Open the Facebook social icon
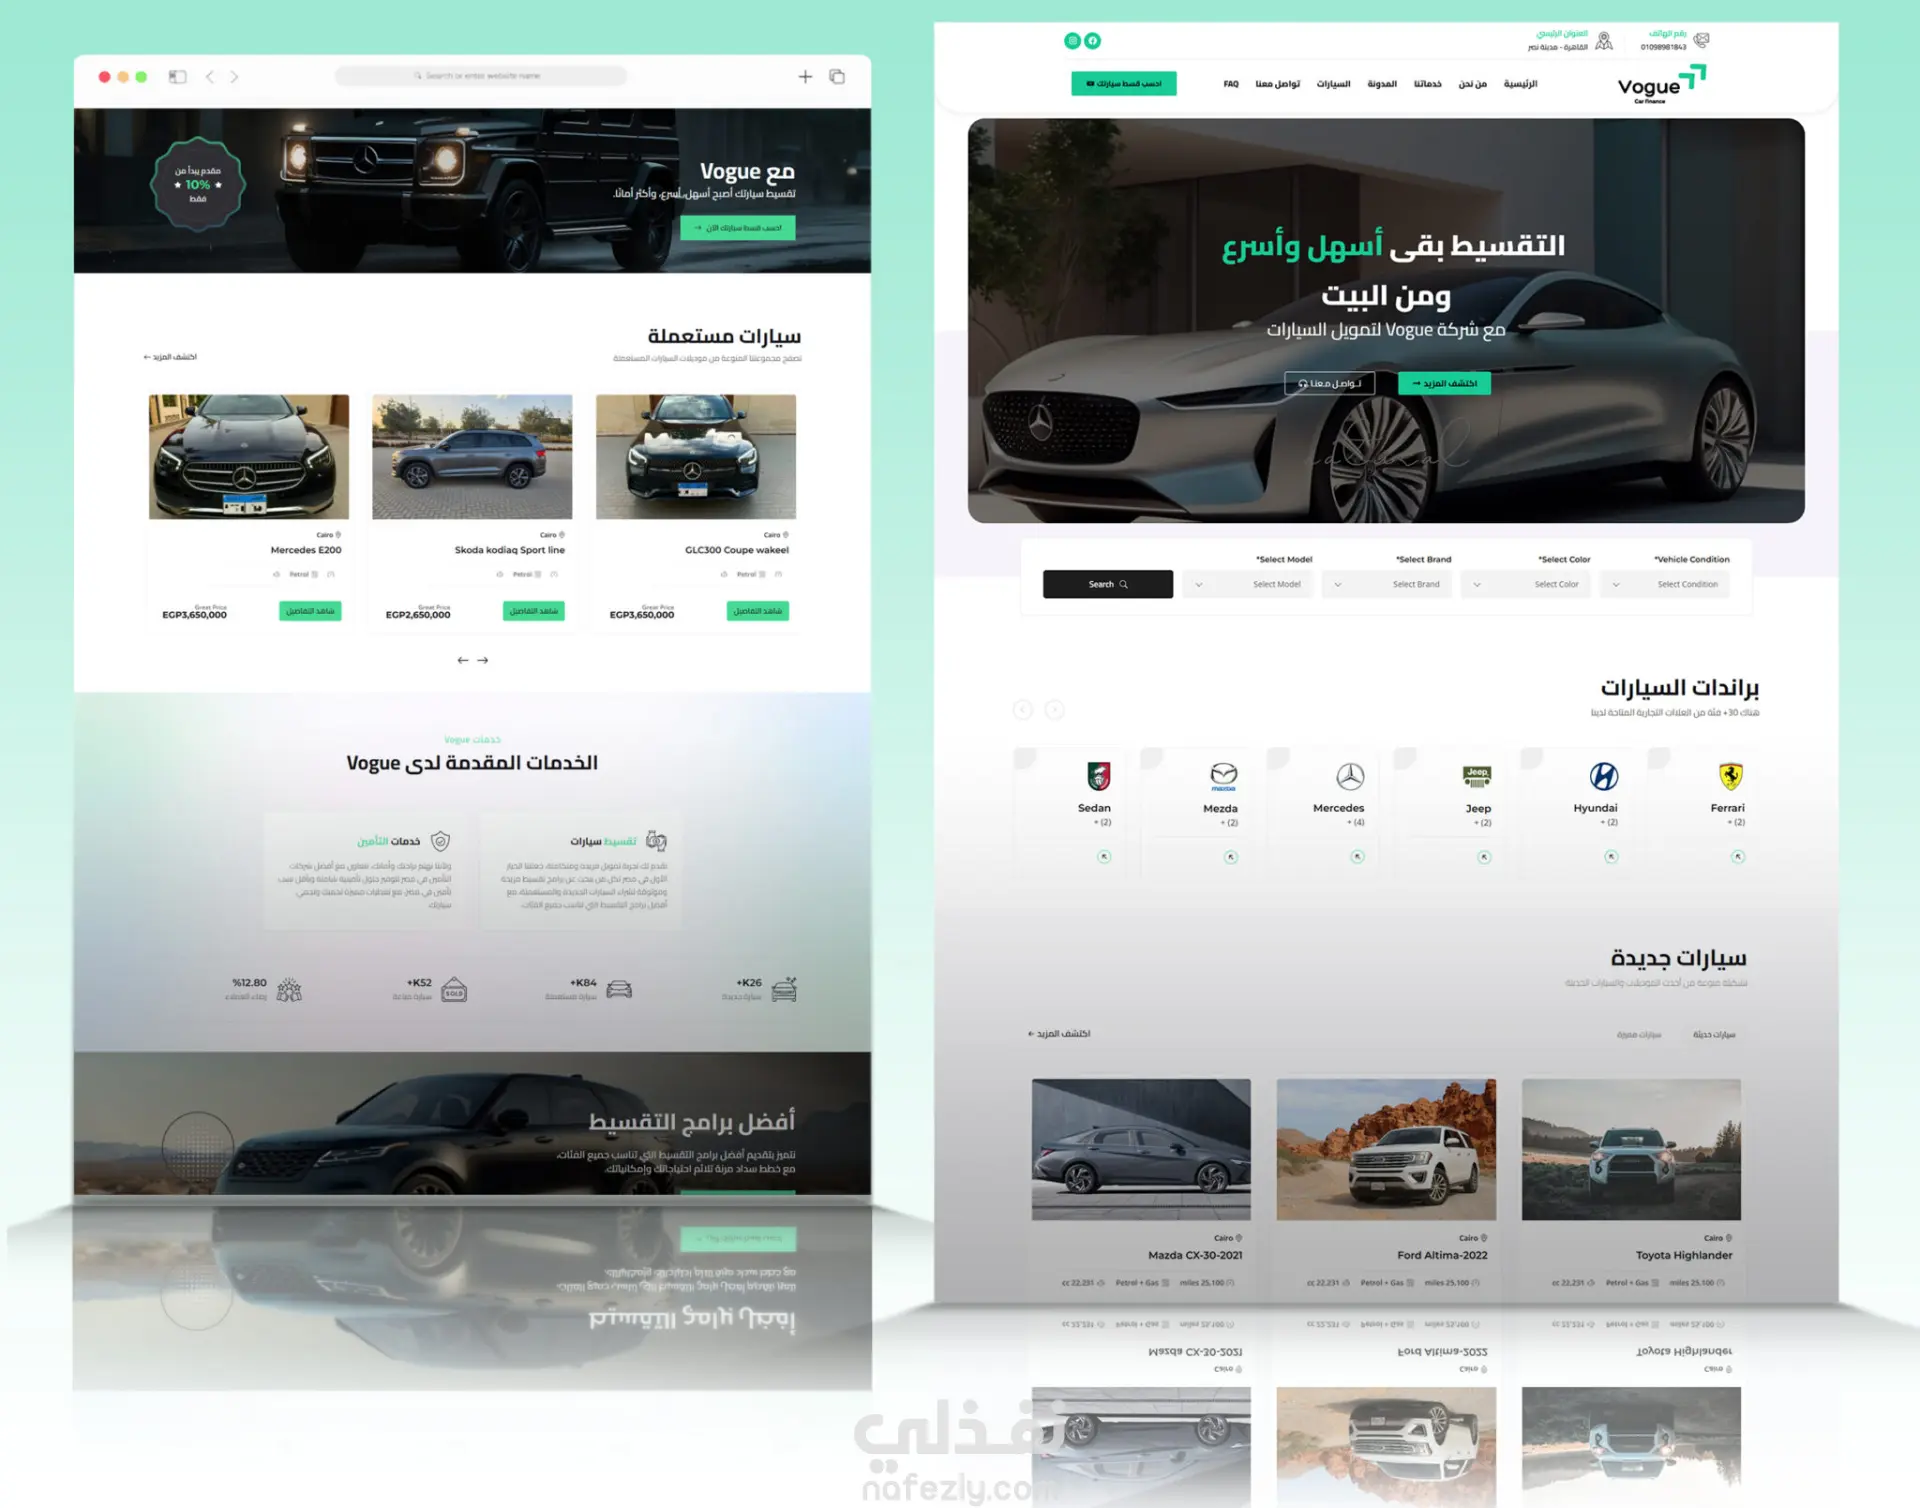Screen dimensions: 1920x1508 1092,41
